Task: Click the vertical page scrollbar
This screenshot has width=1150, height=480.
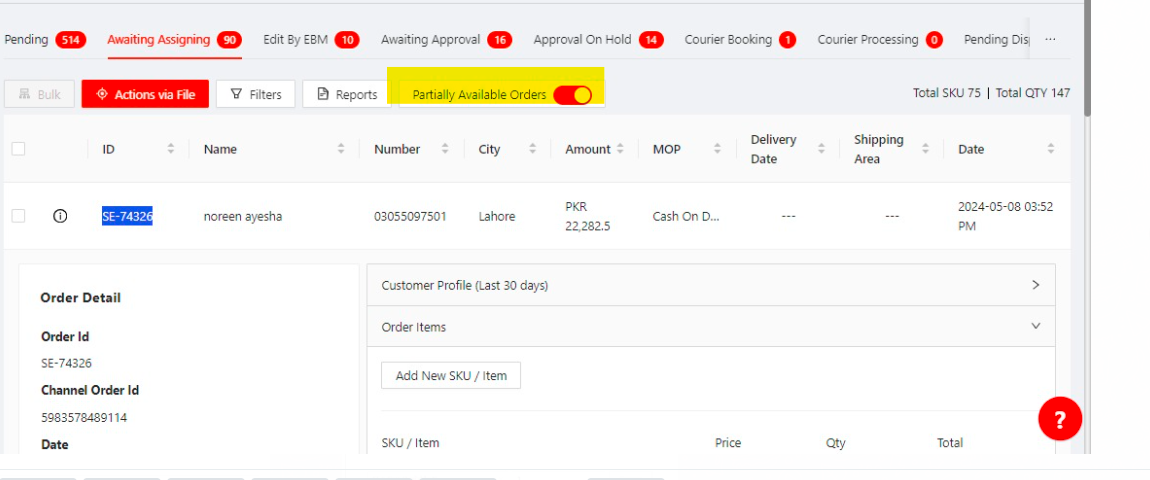Action: click(x=1087, y=60)
